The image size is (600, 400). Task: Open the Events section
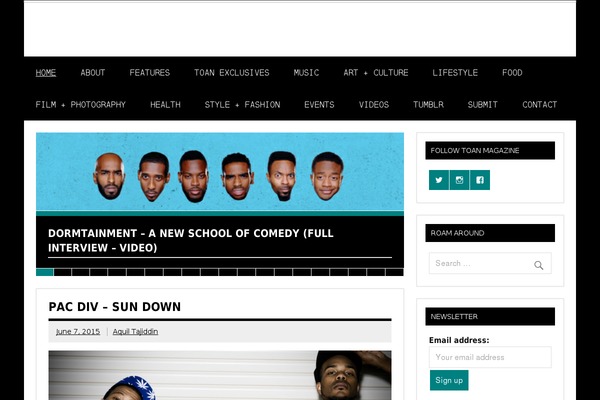click(x=319, y=104)
